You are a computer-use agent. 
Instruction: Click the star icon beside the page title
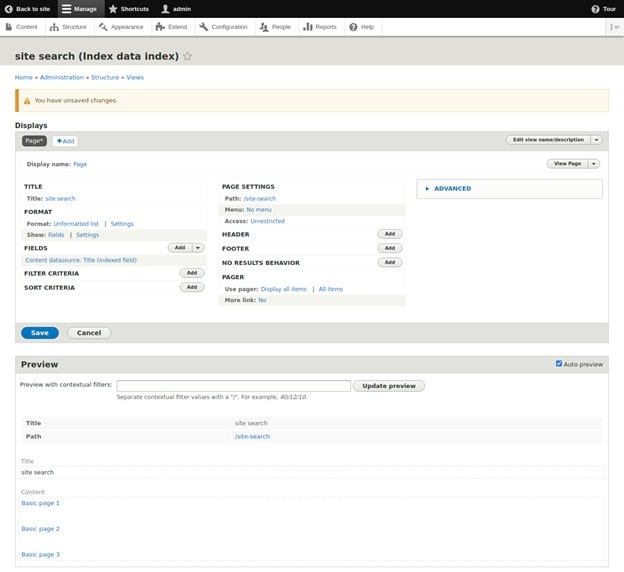tap(187, 57)
